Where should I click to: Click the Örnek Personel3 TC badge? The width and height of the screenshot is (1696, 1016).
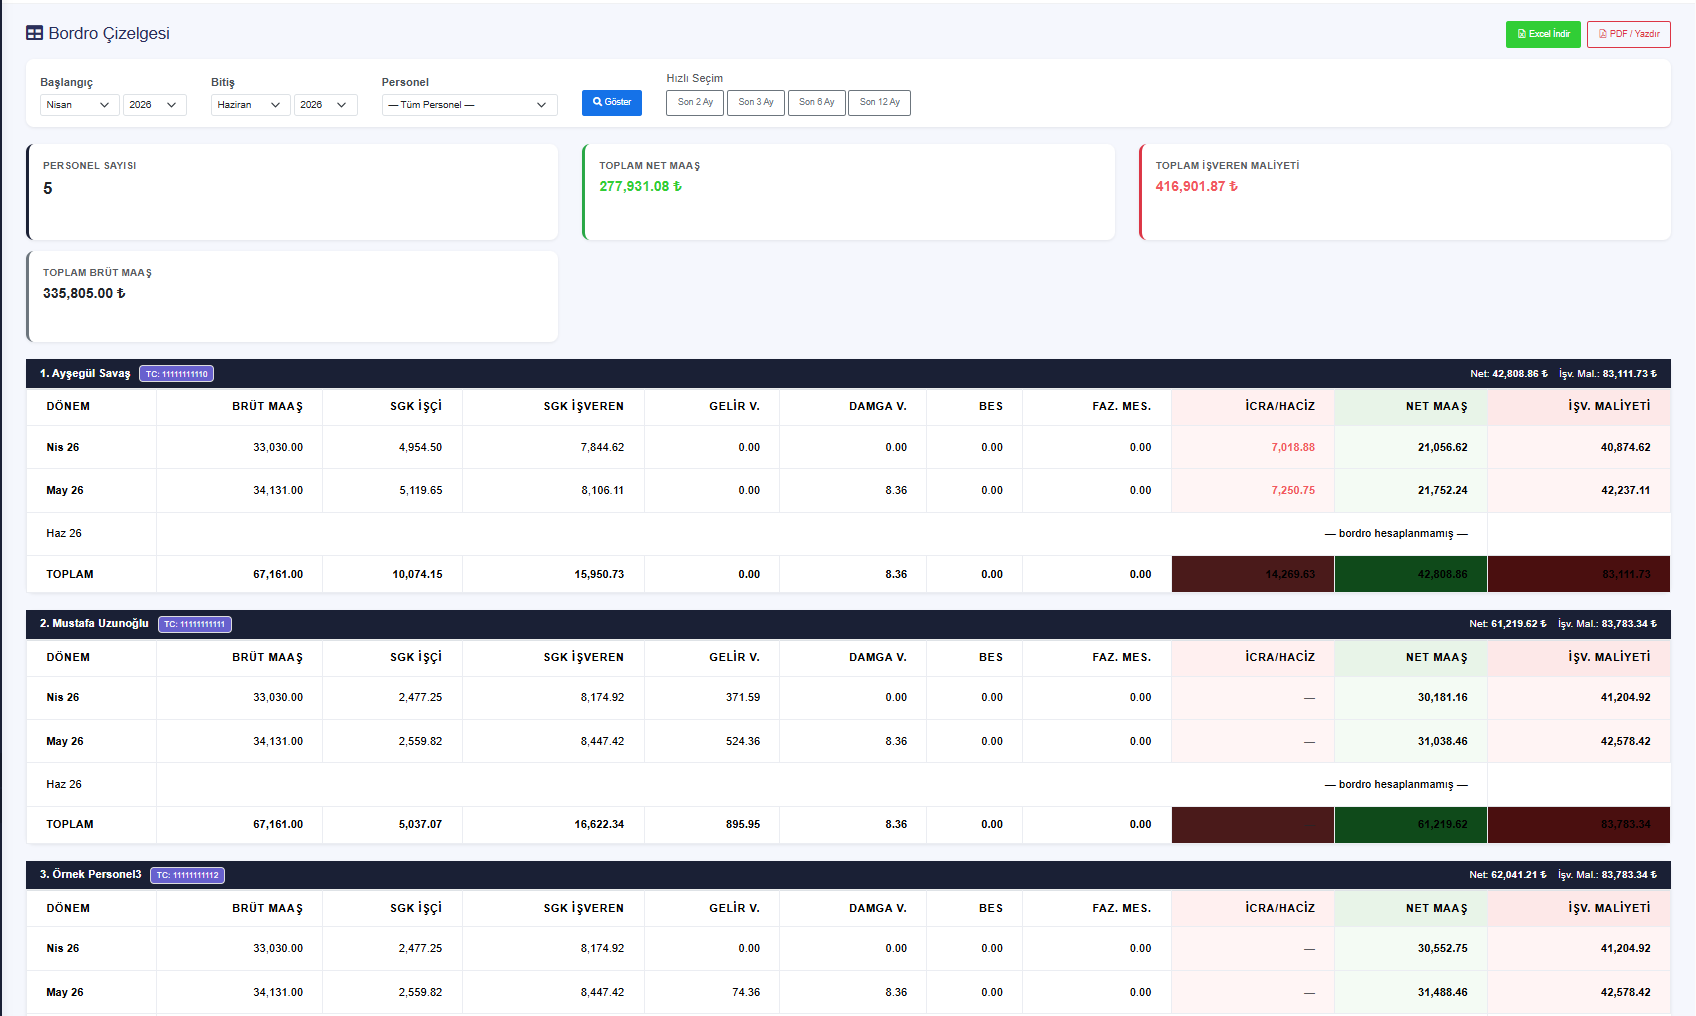(x=187, y=875)
